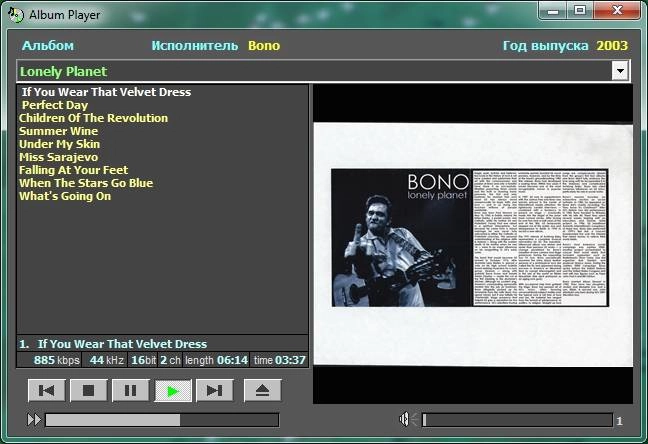This screenshot has height=444, width=648.
Task: Minimize the Album Player window
Action: click(x=553, y=10)
